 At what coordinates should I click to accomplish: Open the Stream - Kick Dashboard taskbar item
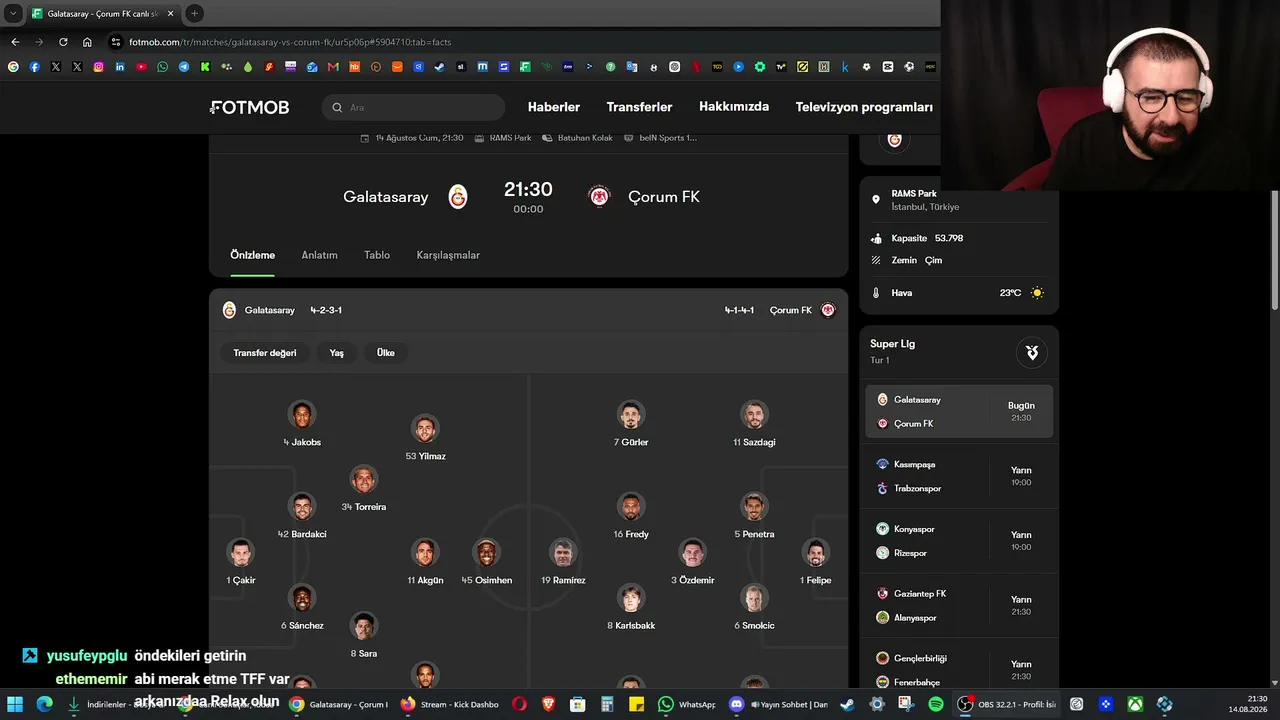tap(450, 704)
